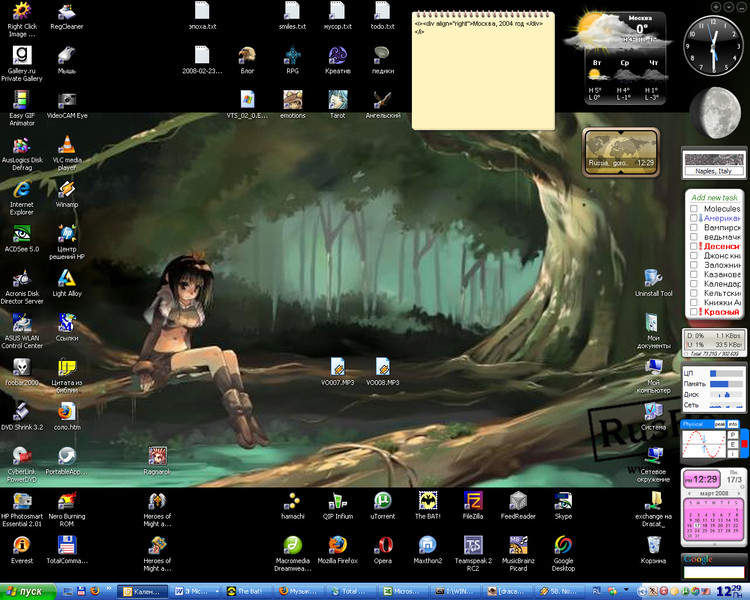Open The BAT! mail icon
Screen dimensions: 750x600
point(428,505)
